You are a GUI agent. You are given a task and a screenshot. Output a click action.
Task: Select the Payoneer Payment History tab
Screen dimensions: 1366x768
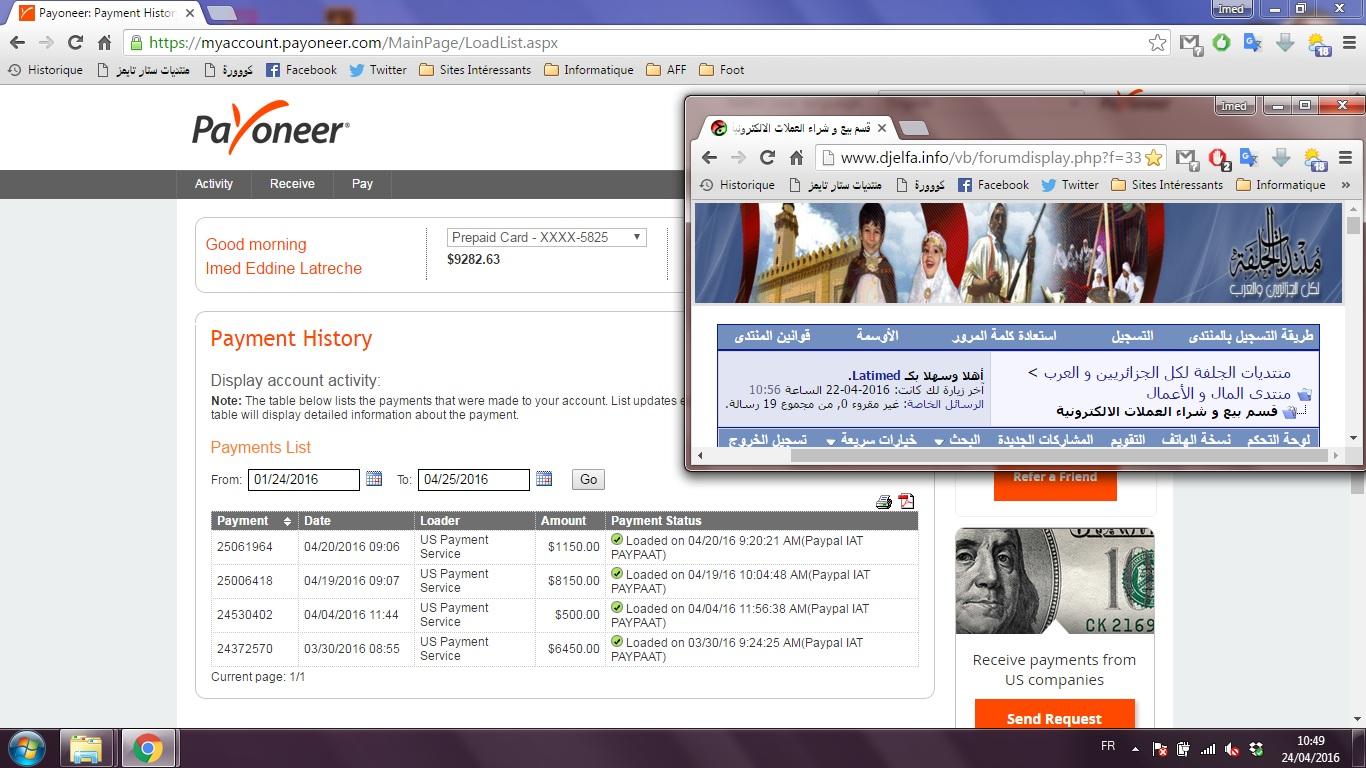tap(105, 13)
